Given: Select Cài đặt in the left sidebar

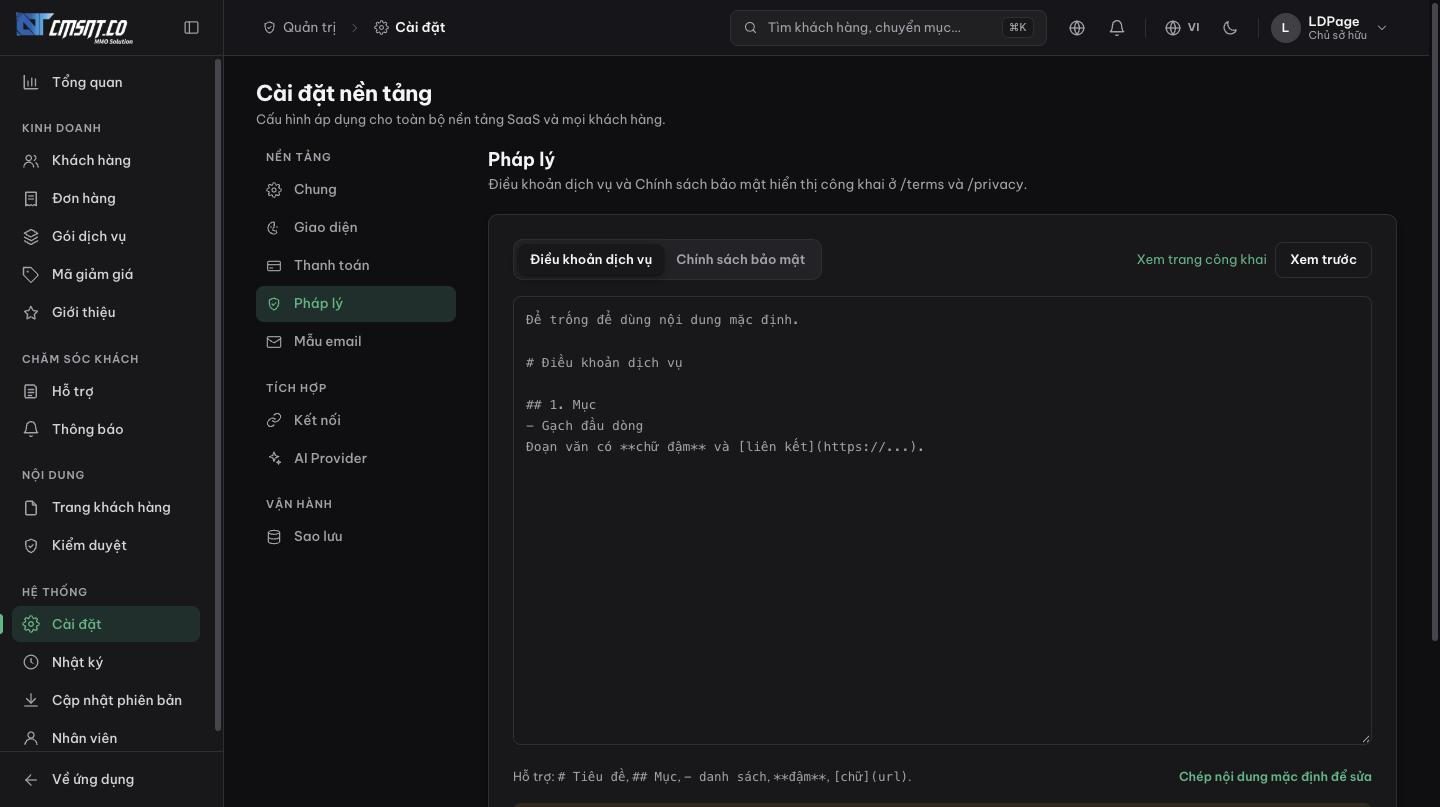Looking at the screenshot, I should point(106,624).
